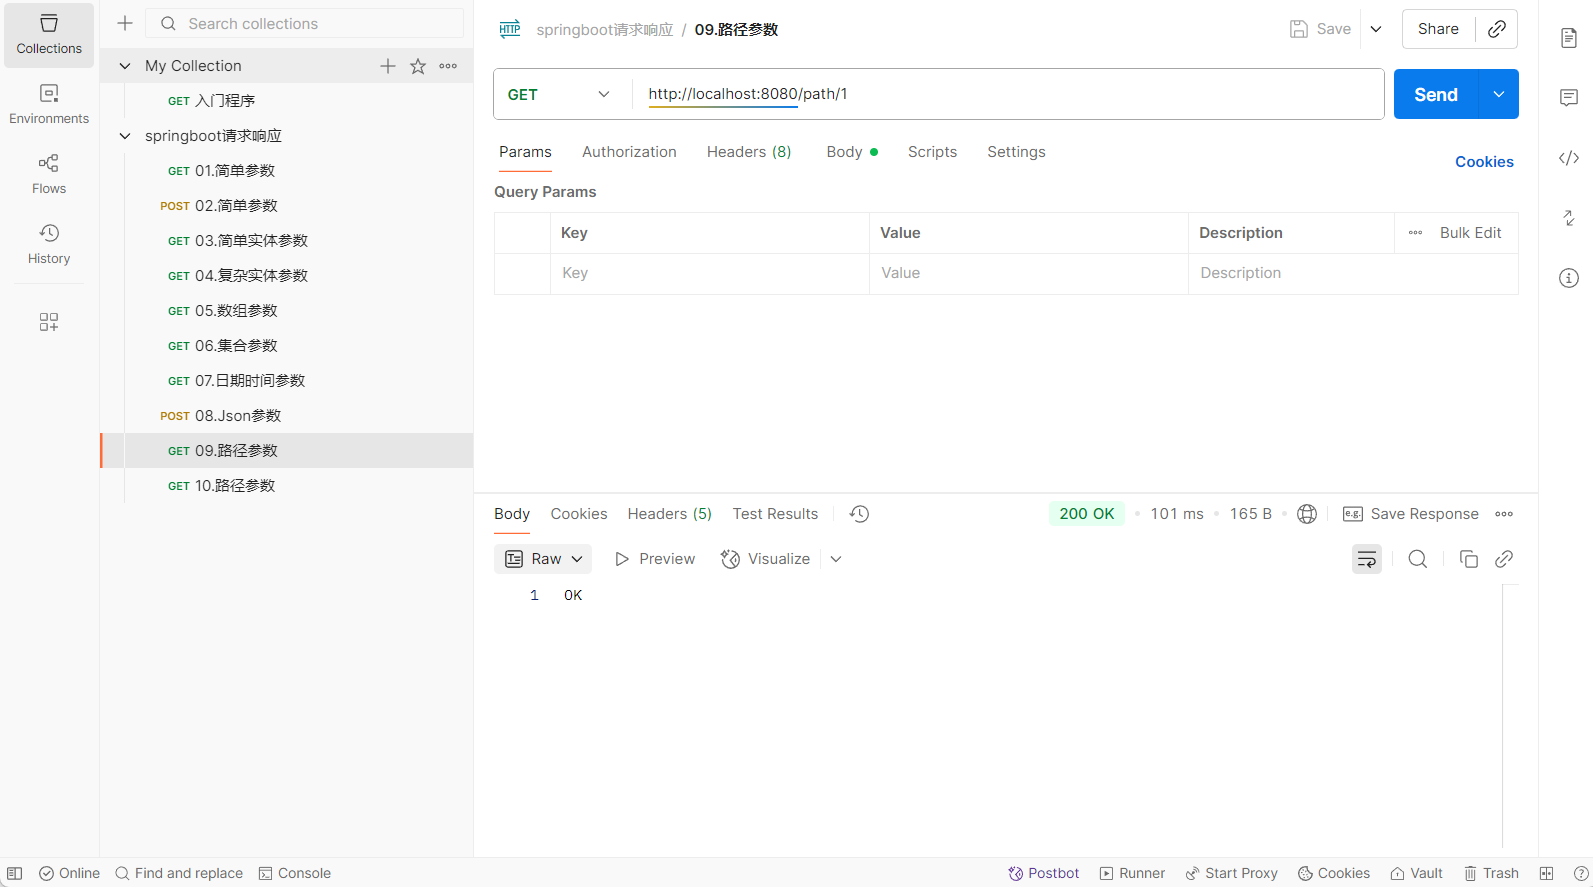Open Postbot from the status bar
This screenshot has width=1593, height=887.
coord(1044,873)
